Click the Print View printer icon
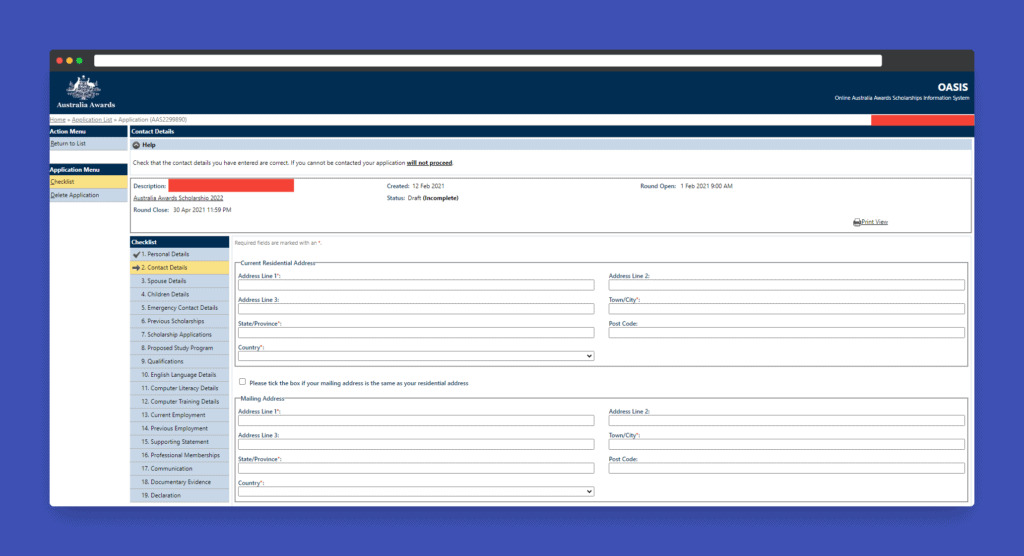1024x556 pixels. 857,222
